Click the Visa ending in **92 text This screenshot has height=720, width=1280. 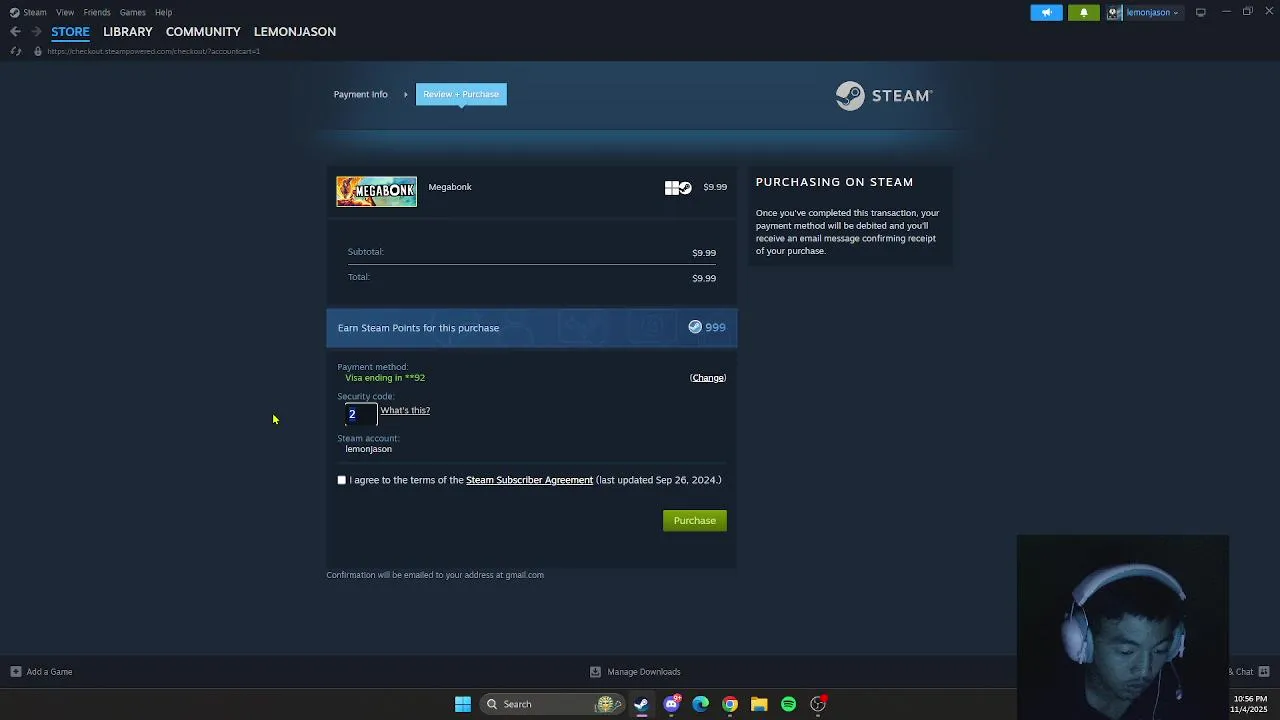click(x=385, y=378)
